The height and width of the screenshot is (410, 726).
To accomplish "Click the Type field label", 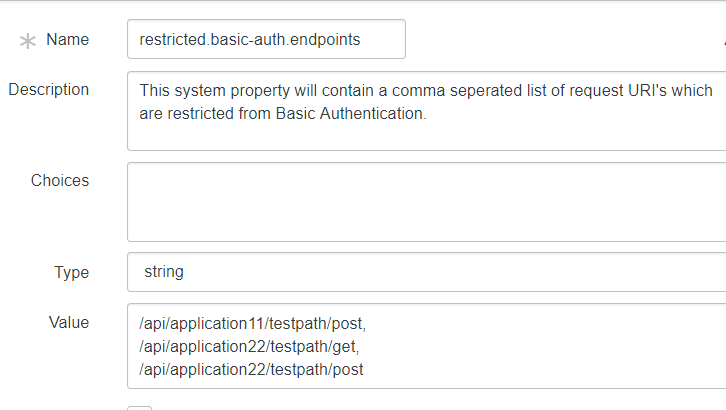I will [x=72, y=272].
